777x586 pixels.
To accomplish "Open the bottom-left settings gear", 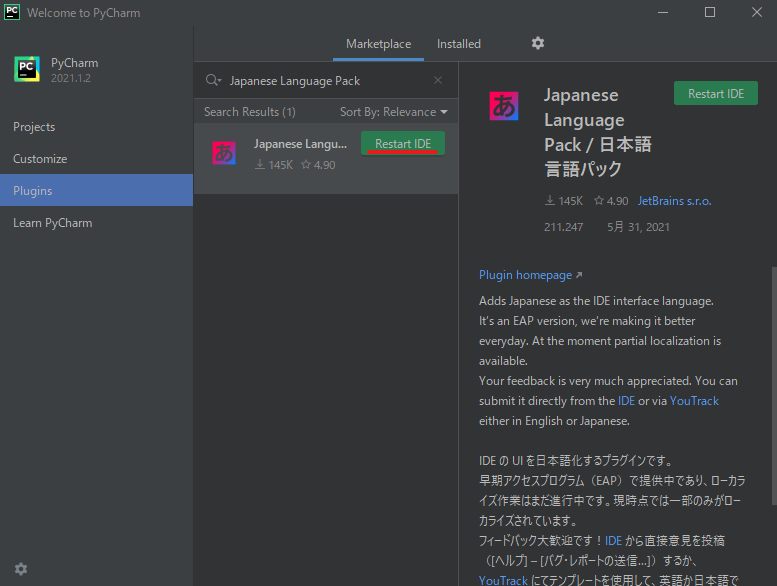I will (x=21, y=569).
